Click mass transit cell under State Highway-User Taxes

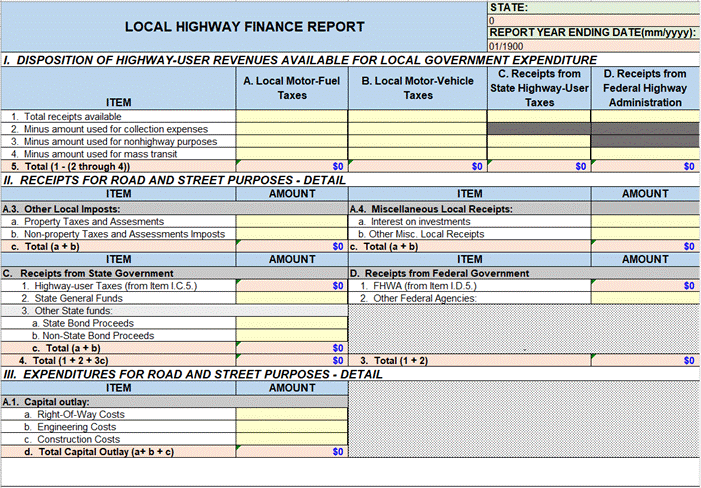click(539, 154)
